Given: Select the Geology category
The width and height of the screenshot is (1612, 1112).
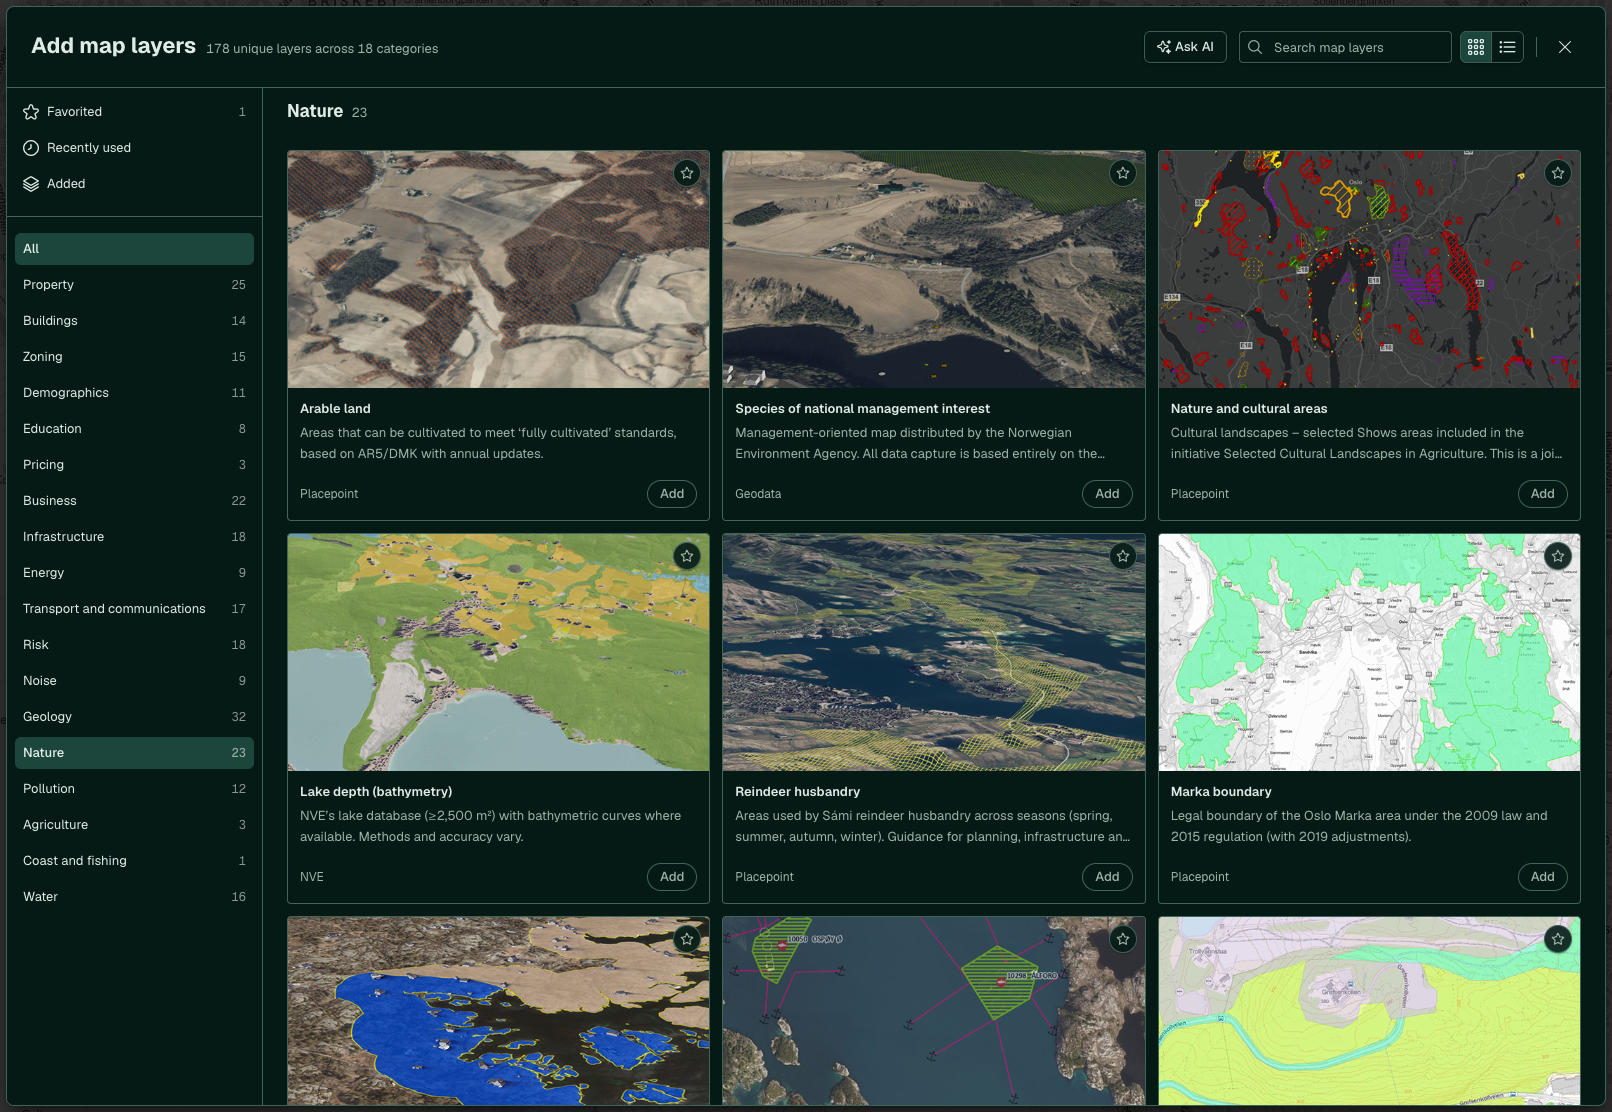Looking at the screenshot, I should point(134,717).
